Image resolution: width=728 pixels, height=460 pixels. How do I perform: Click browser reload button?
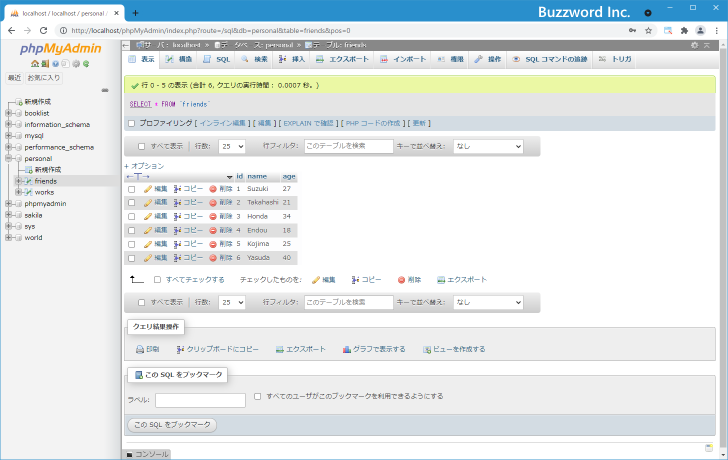coord(43,31)
